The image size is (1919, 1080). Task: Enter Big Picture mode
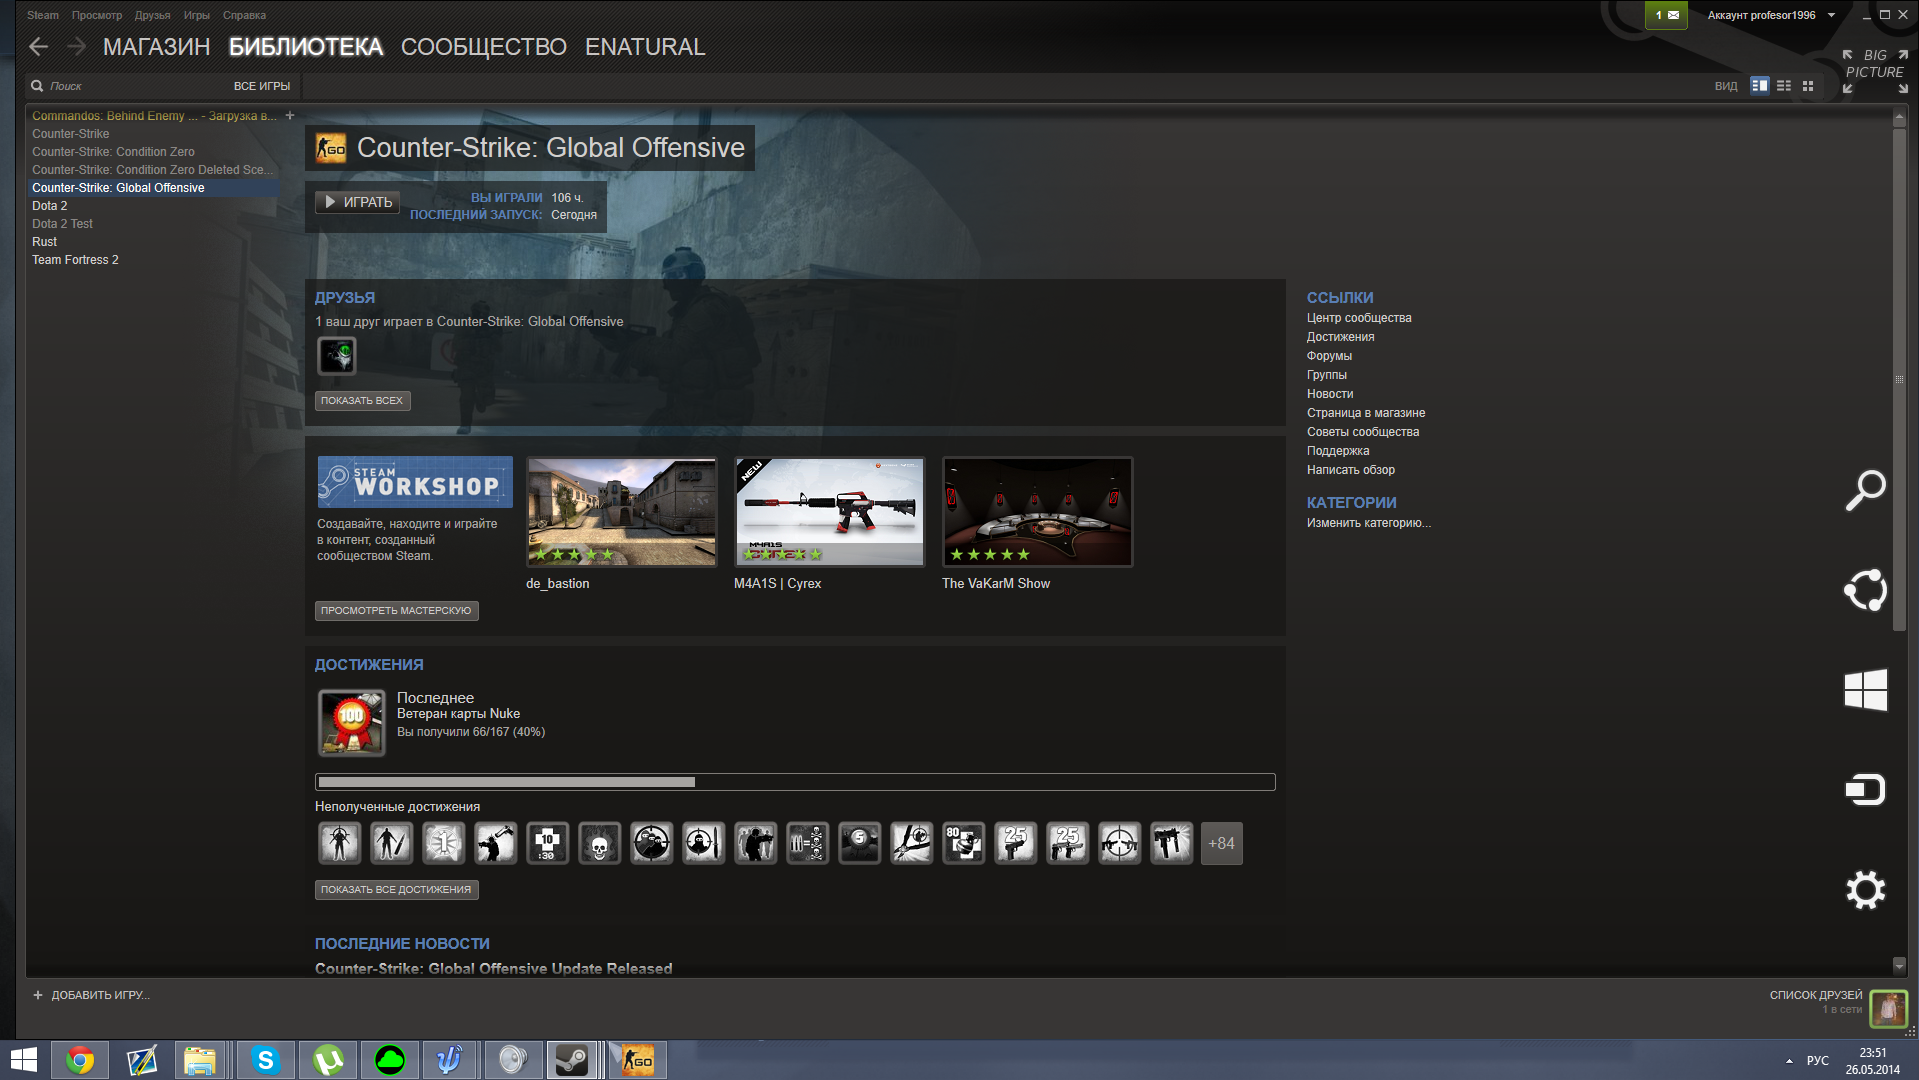[x=1875, y=71]
